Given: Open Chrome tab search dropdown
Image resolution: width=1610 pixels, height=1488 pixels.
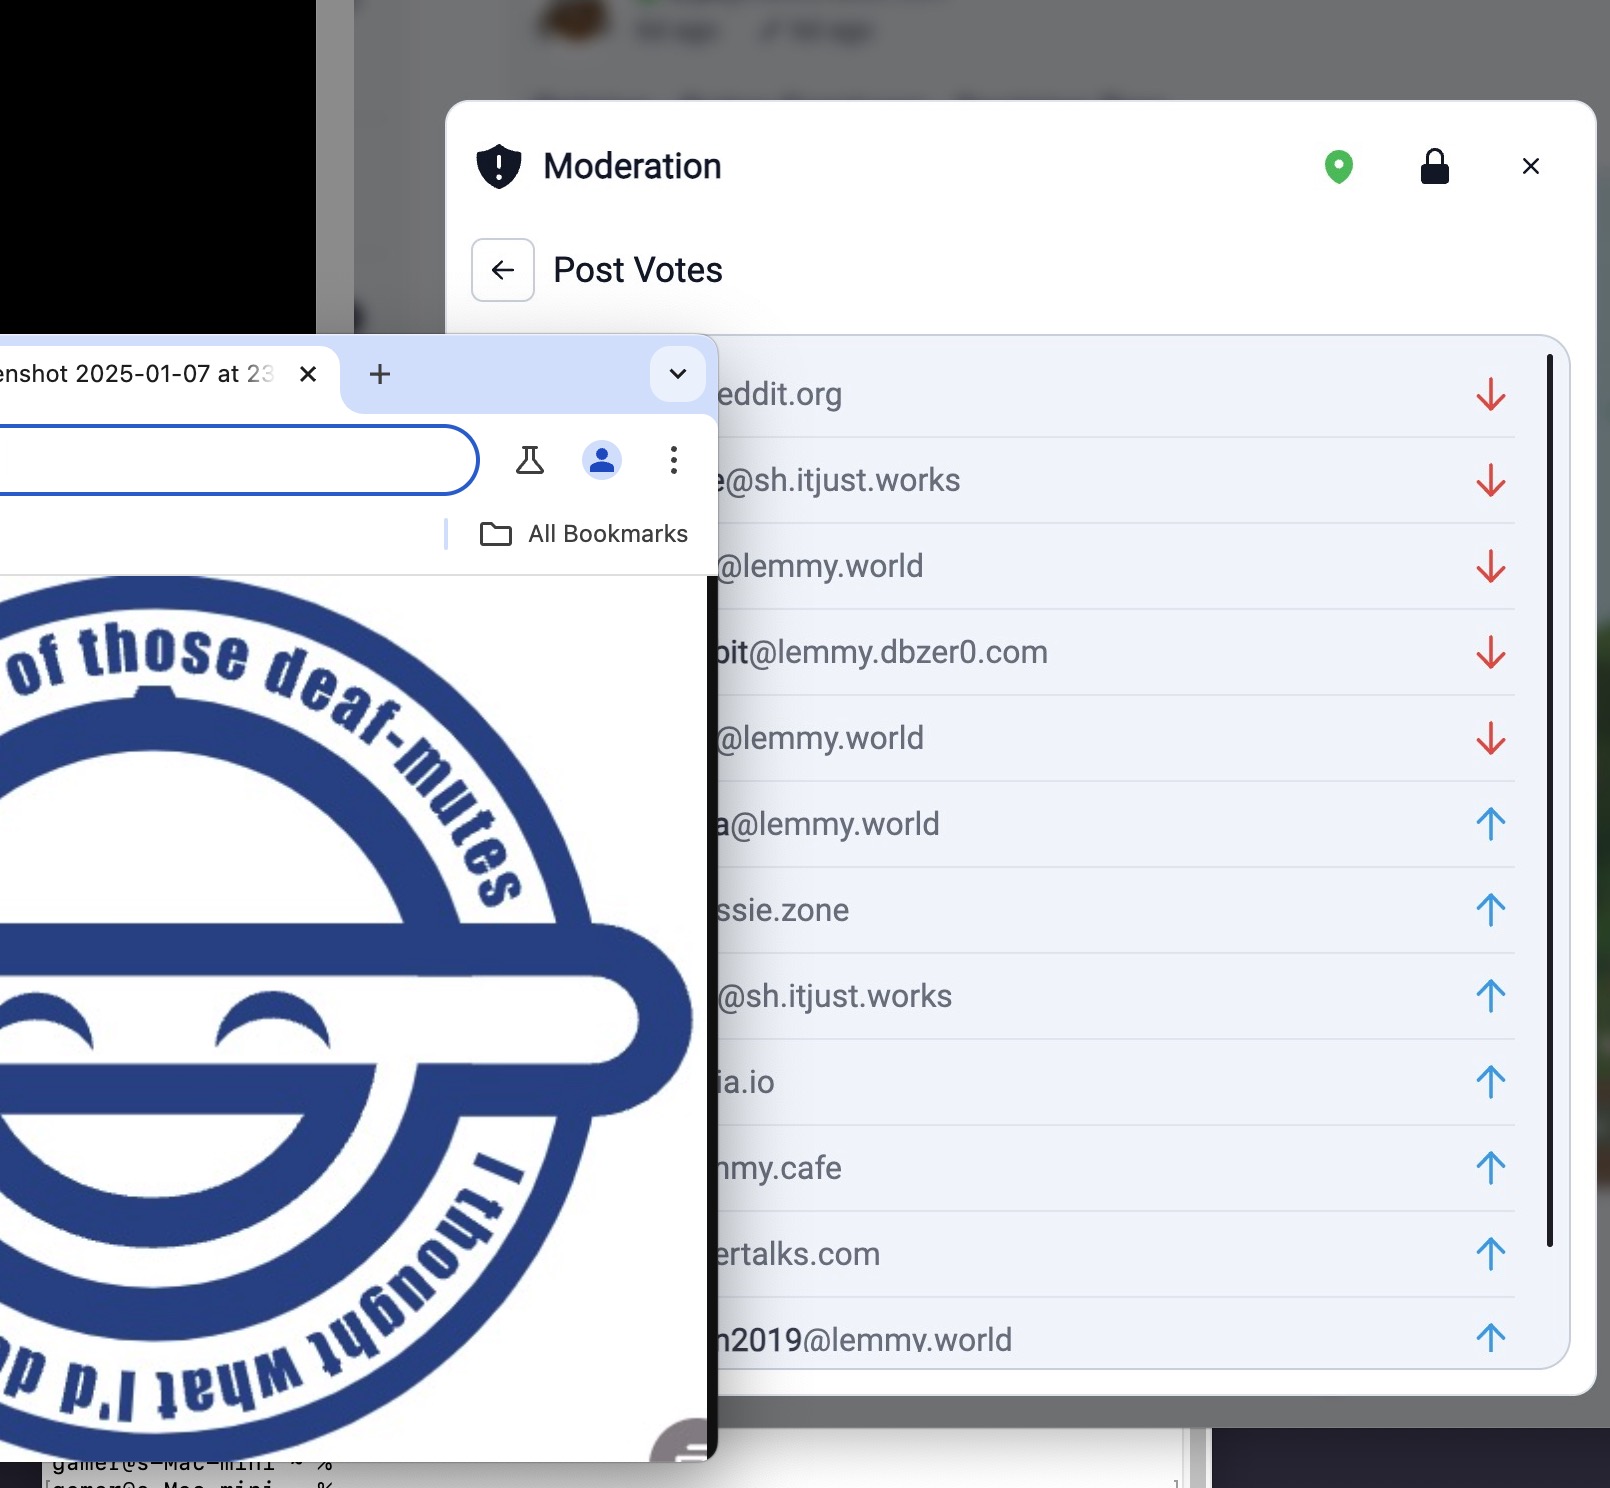Looking at the screenshot, I should [x=677, y=374].
